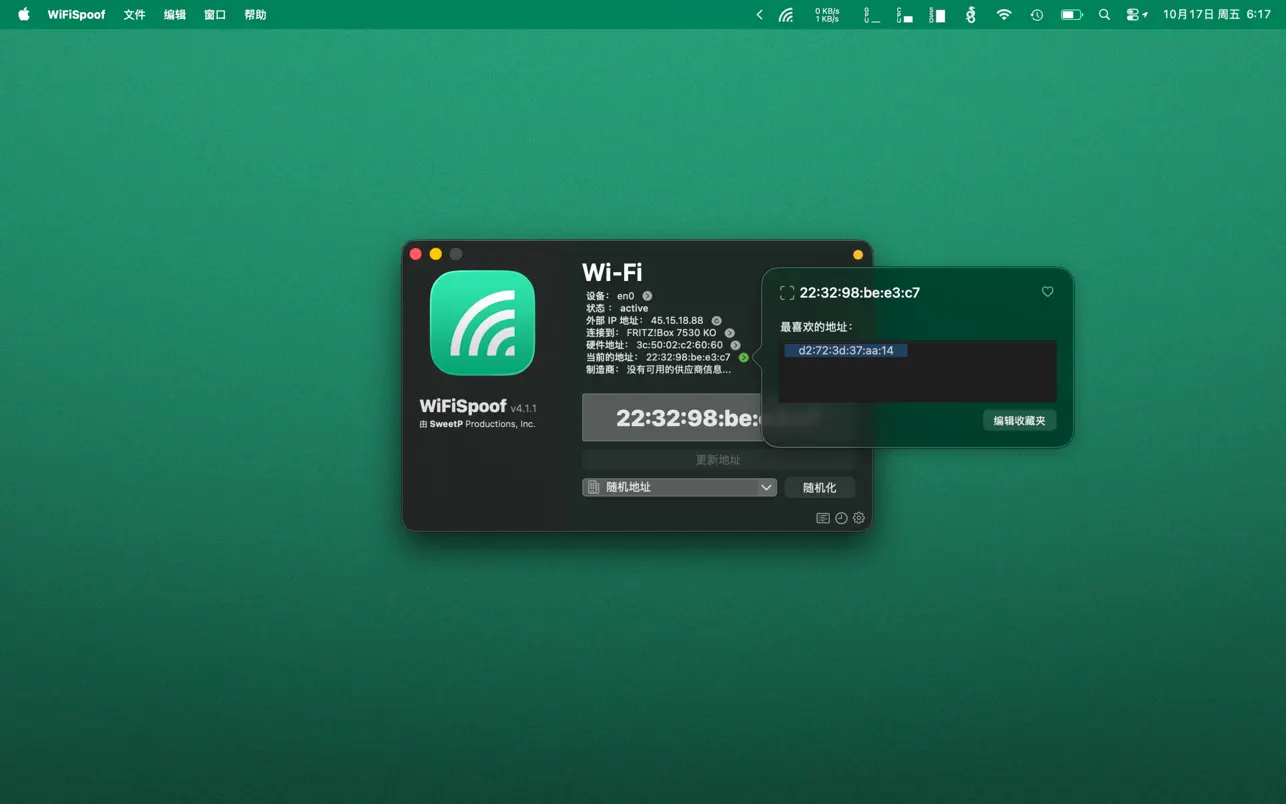Click the 更新地址 button
Viewport: 1286px width, 804px height.
coord(718,459)
